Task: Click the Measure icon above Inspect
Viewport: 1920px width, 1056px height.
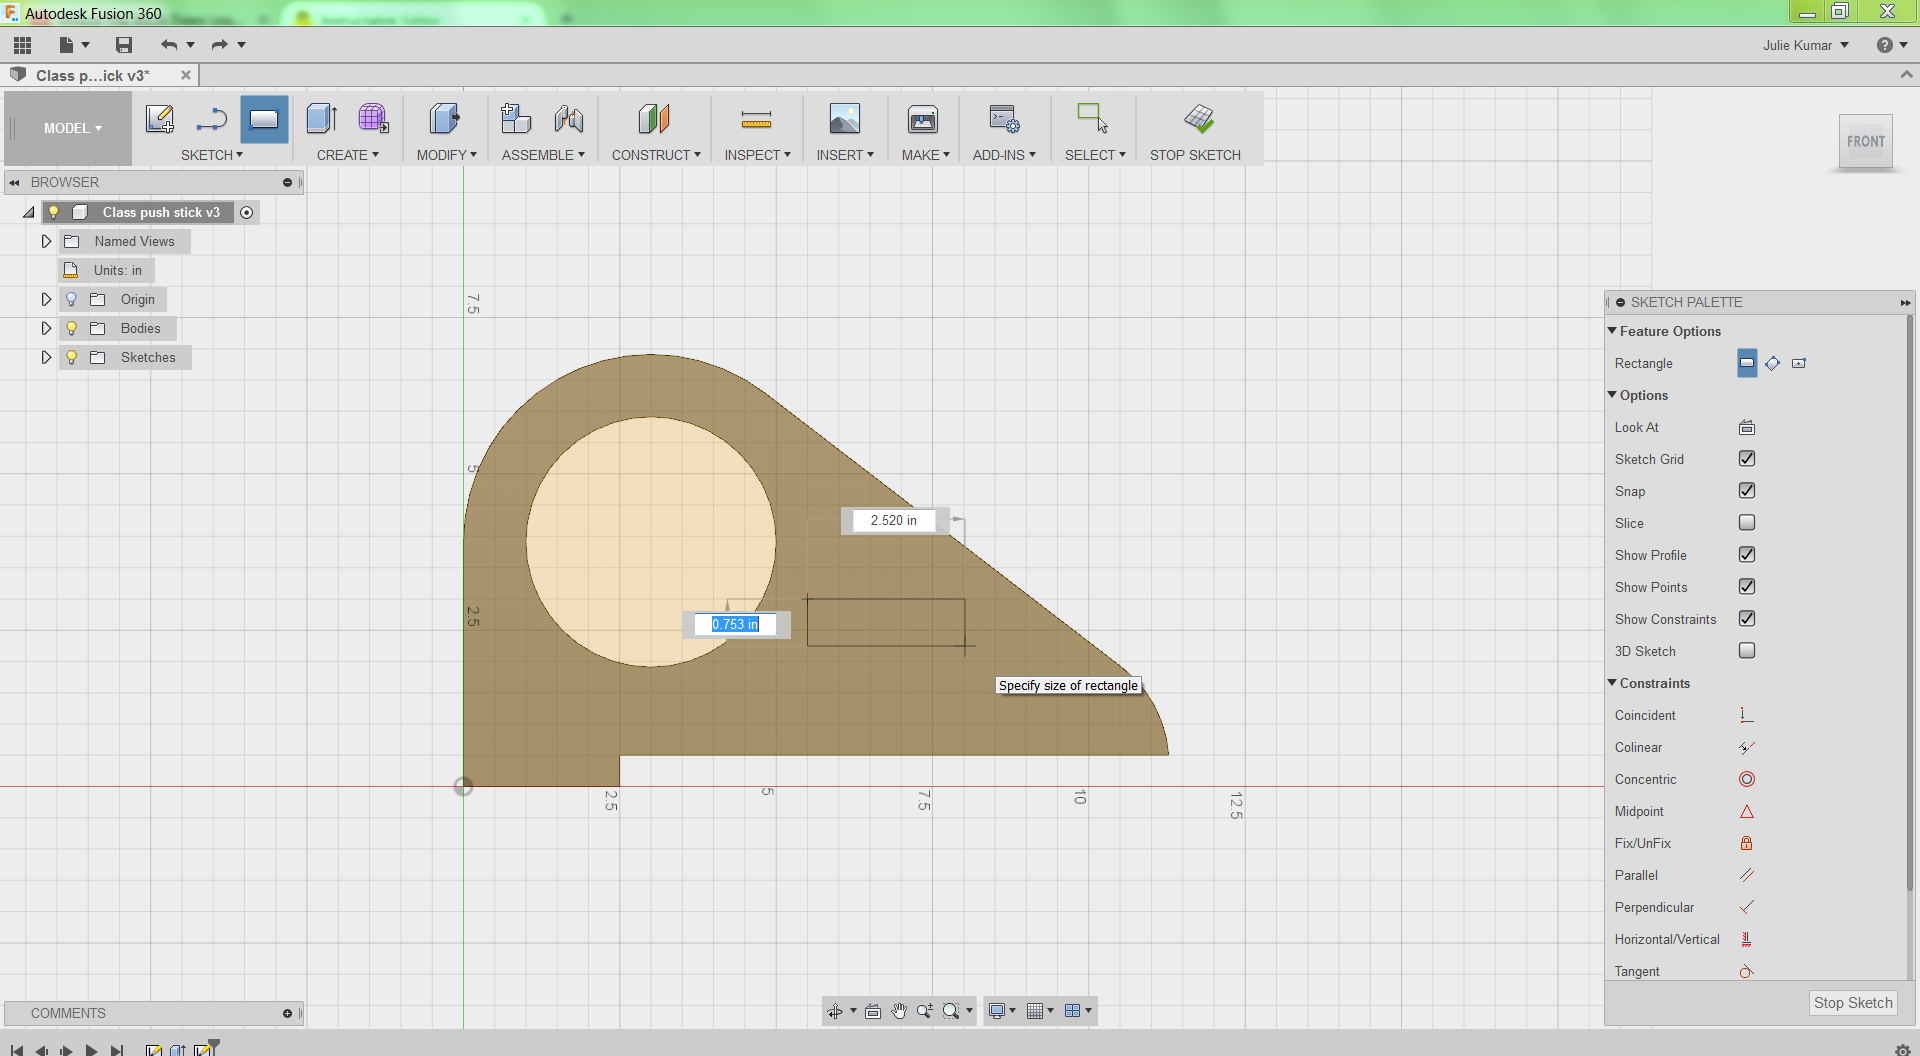Action: click(x=756, y=120)
